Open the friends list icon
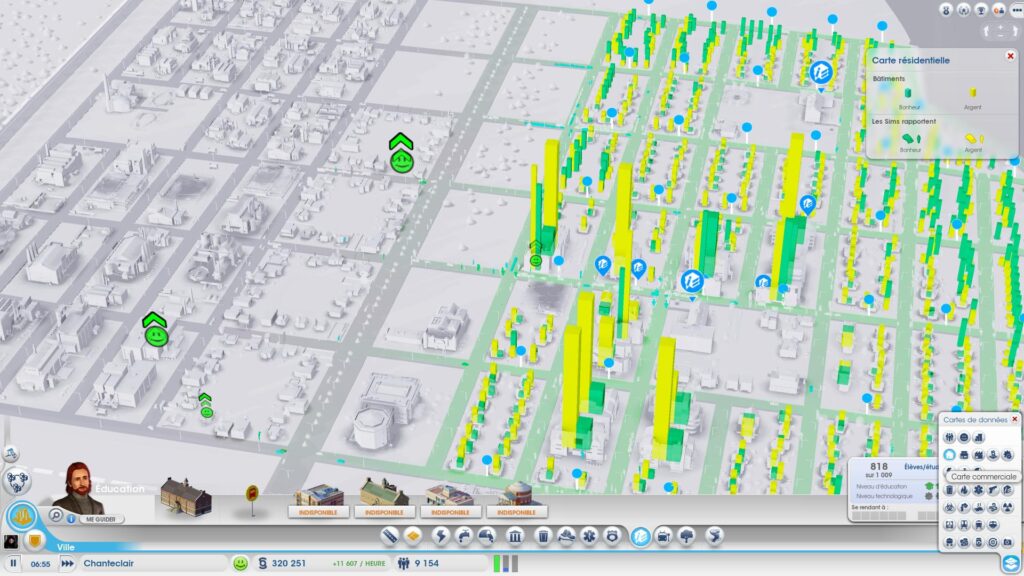1024x576 pixels. (999, 10)
